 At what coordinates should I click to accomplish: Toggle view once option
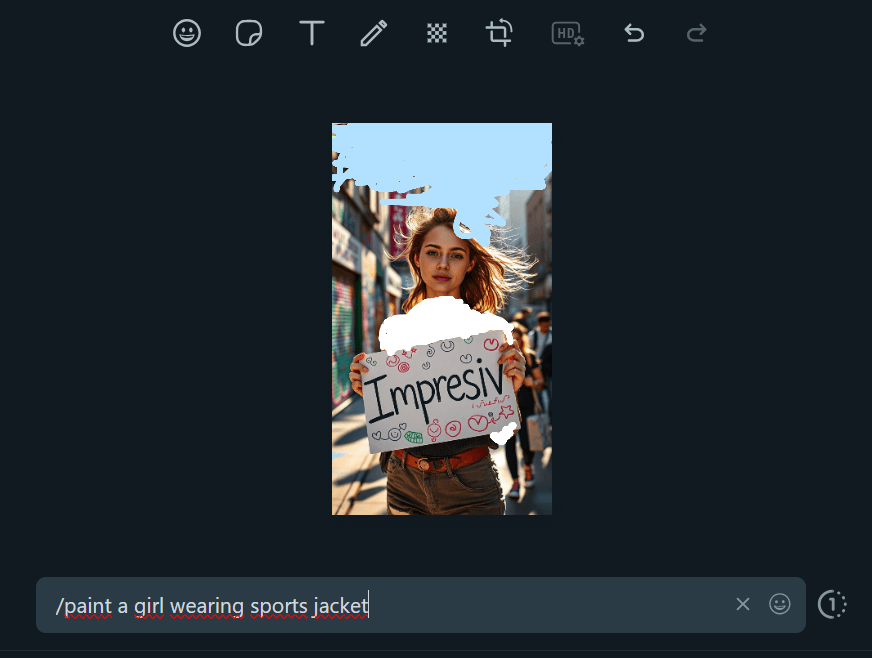point(832,604)
